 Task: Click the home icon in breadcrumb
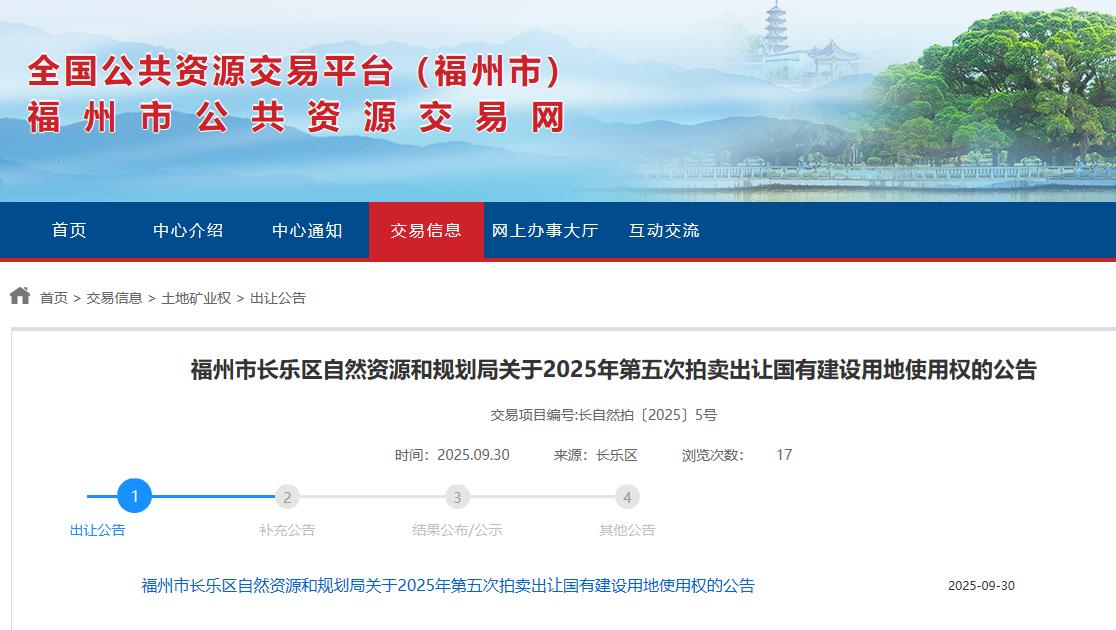click(20, 296)
